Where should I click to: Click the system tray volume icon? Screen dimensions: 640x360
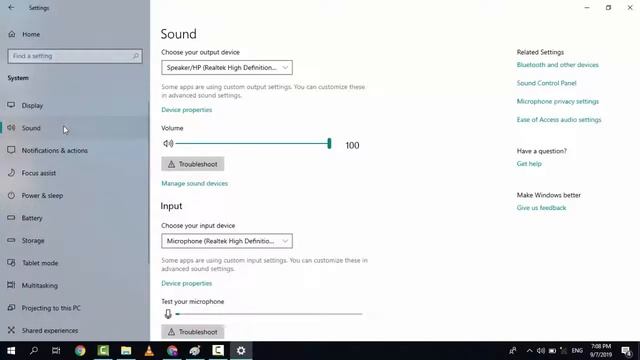click(x=541, y=351)
